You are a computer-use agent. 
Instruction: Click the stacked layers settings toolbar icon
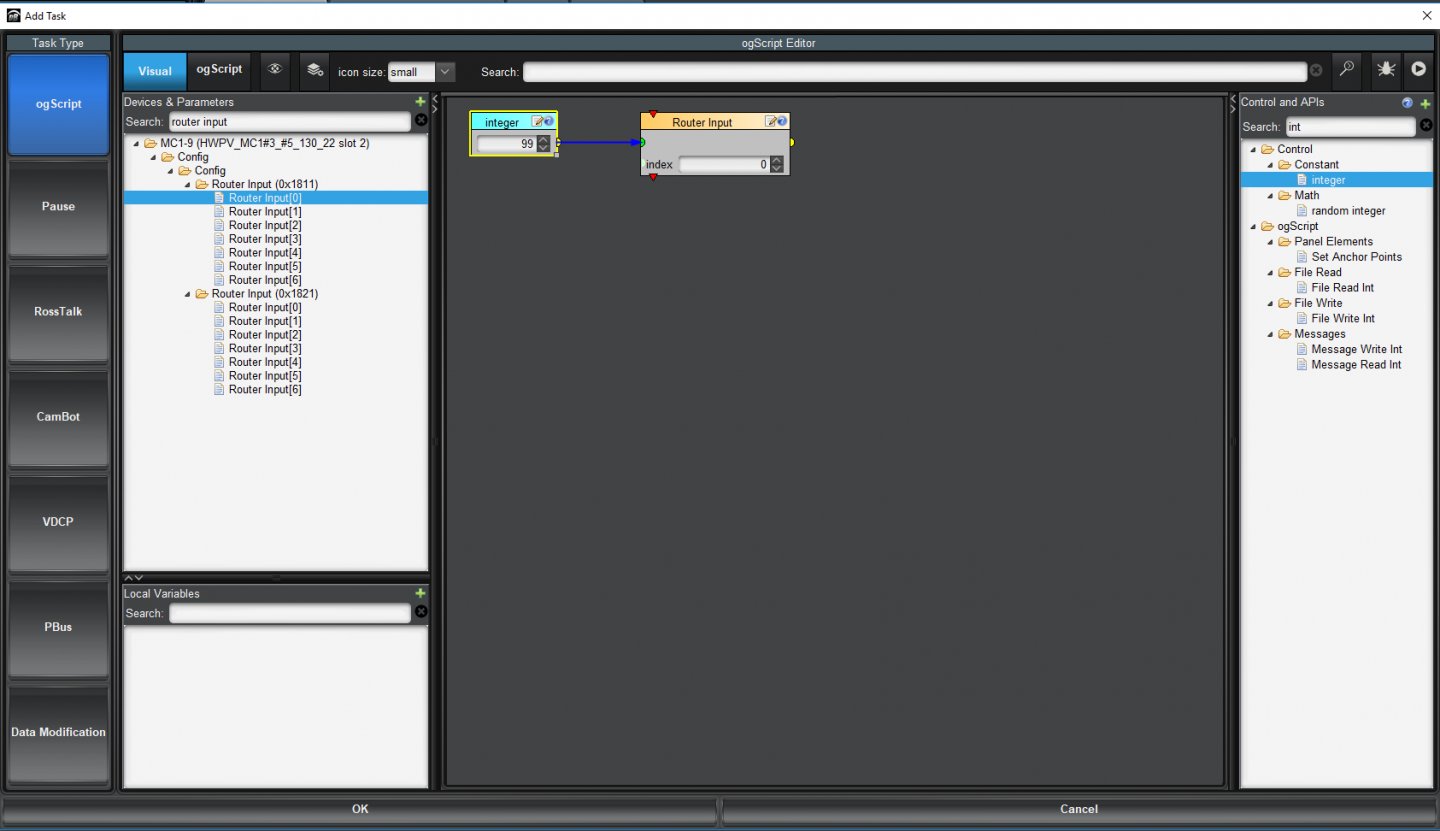point(315,70)
